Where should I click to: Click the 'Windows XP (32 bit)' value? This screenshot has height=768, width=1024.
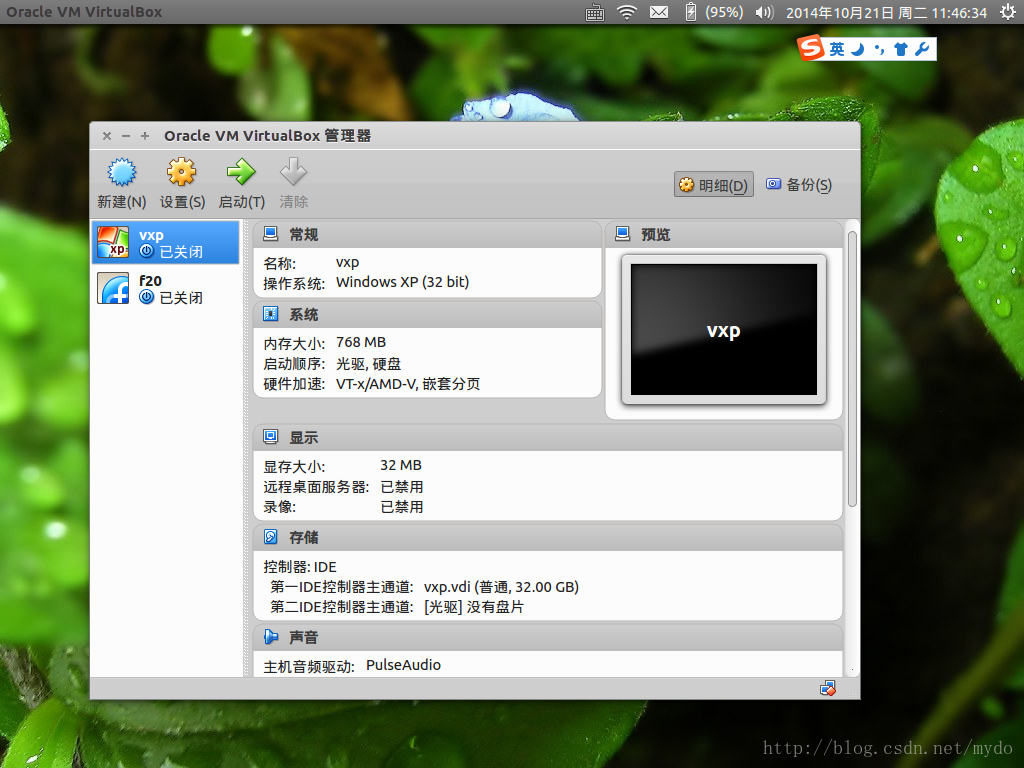tap(402, 282)
